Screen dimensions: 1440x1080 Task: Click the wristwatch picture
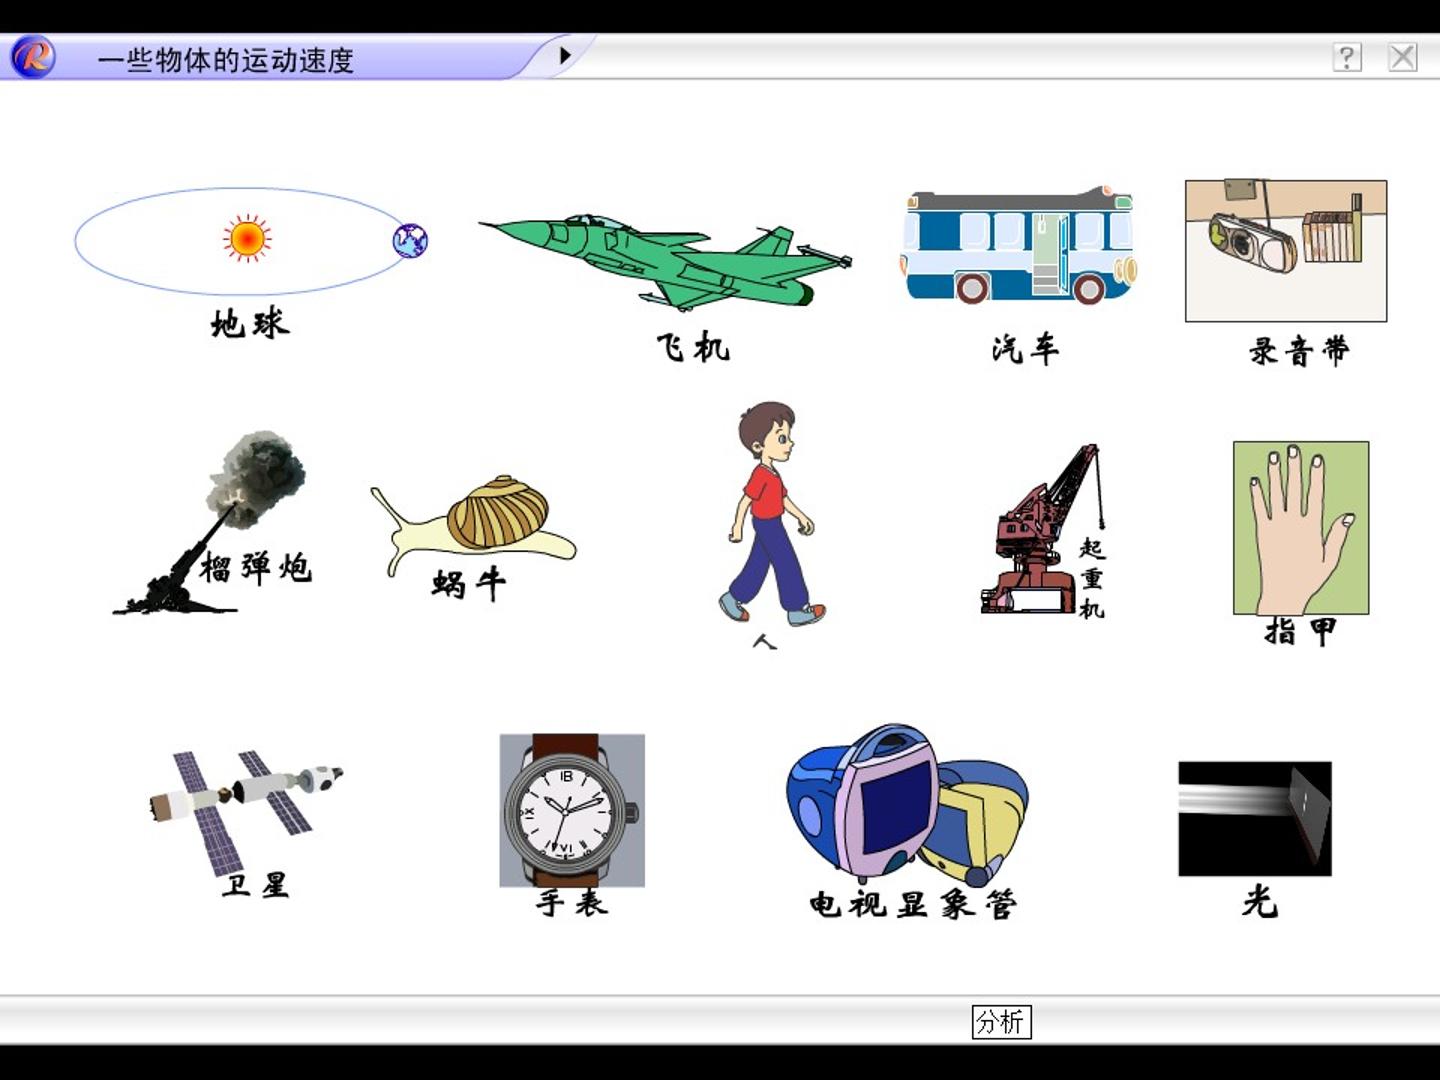(x=572, y=810)
